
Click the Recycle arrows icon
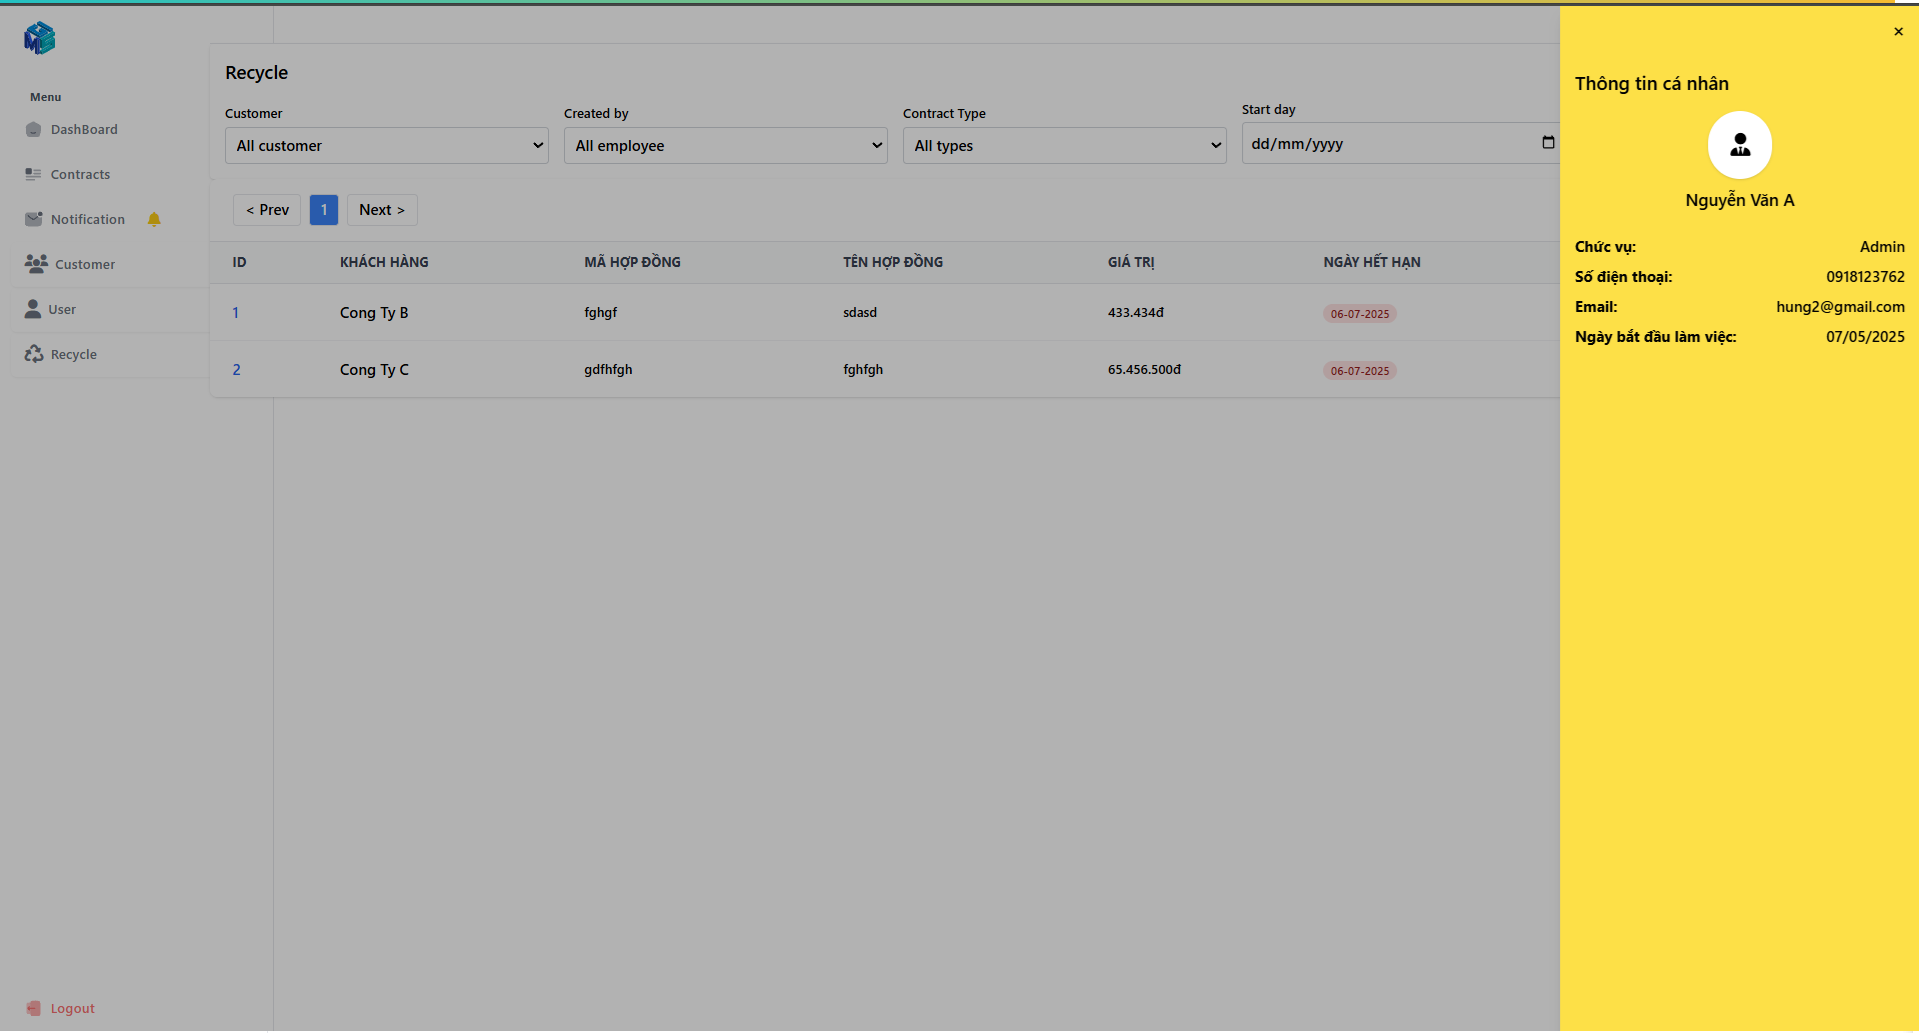click(x=34, y=354)
